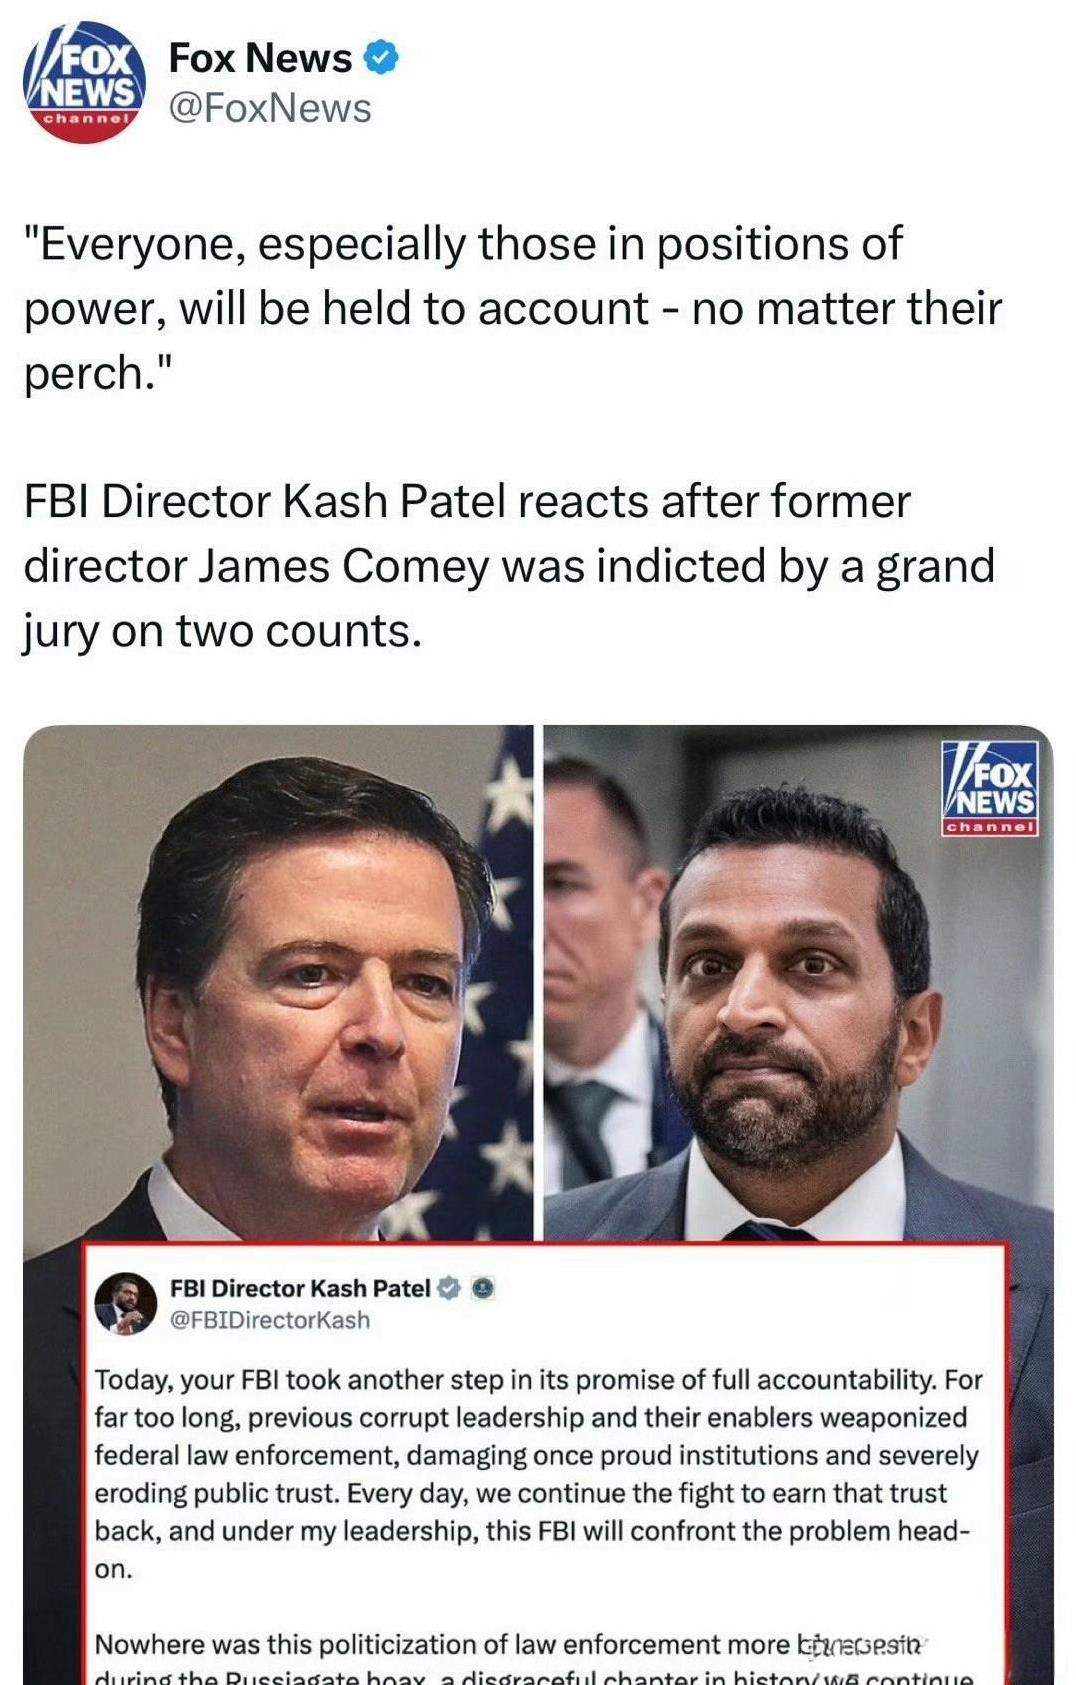Visit the @FoxNews handle
The image size is (1076, 1685).
tap(270, 108)
